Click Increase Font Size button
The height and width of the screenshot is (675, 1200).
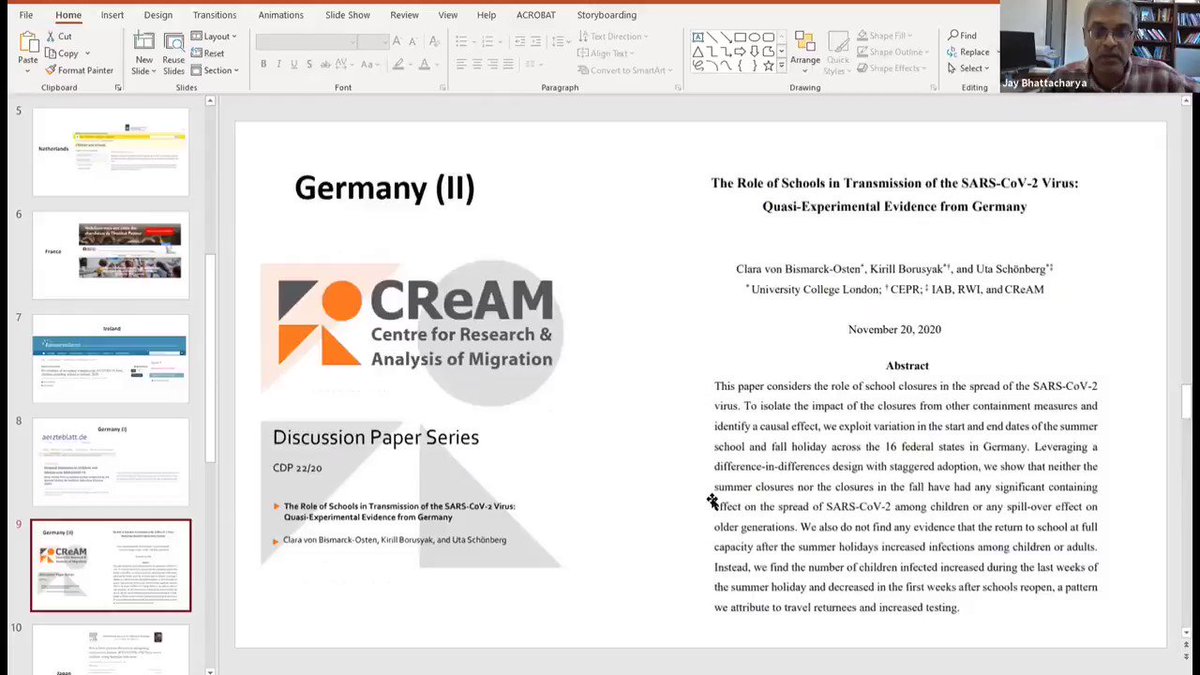396,41
